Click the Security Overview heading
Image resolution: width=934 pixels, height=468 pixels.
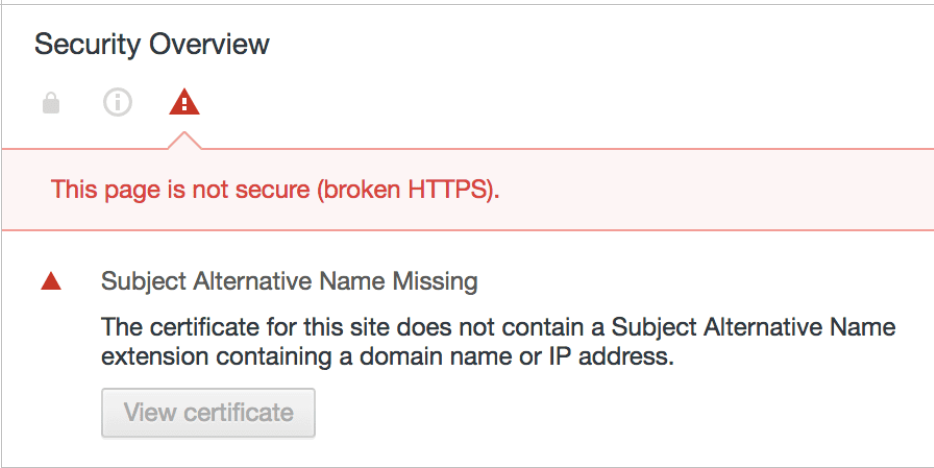(152, 44)
